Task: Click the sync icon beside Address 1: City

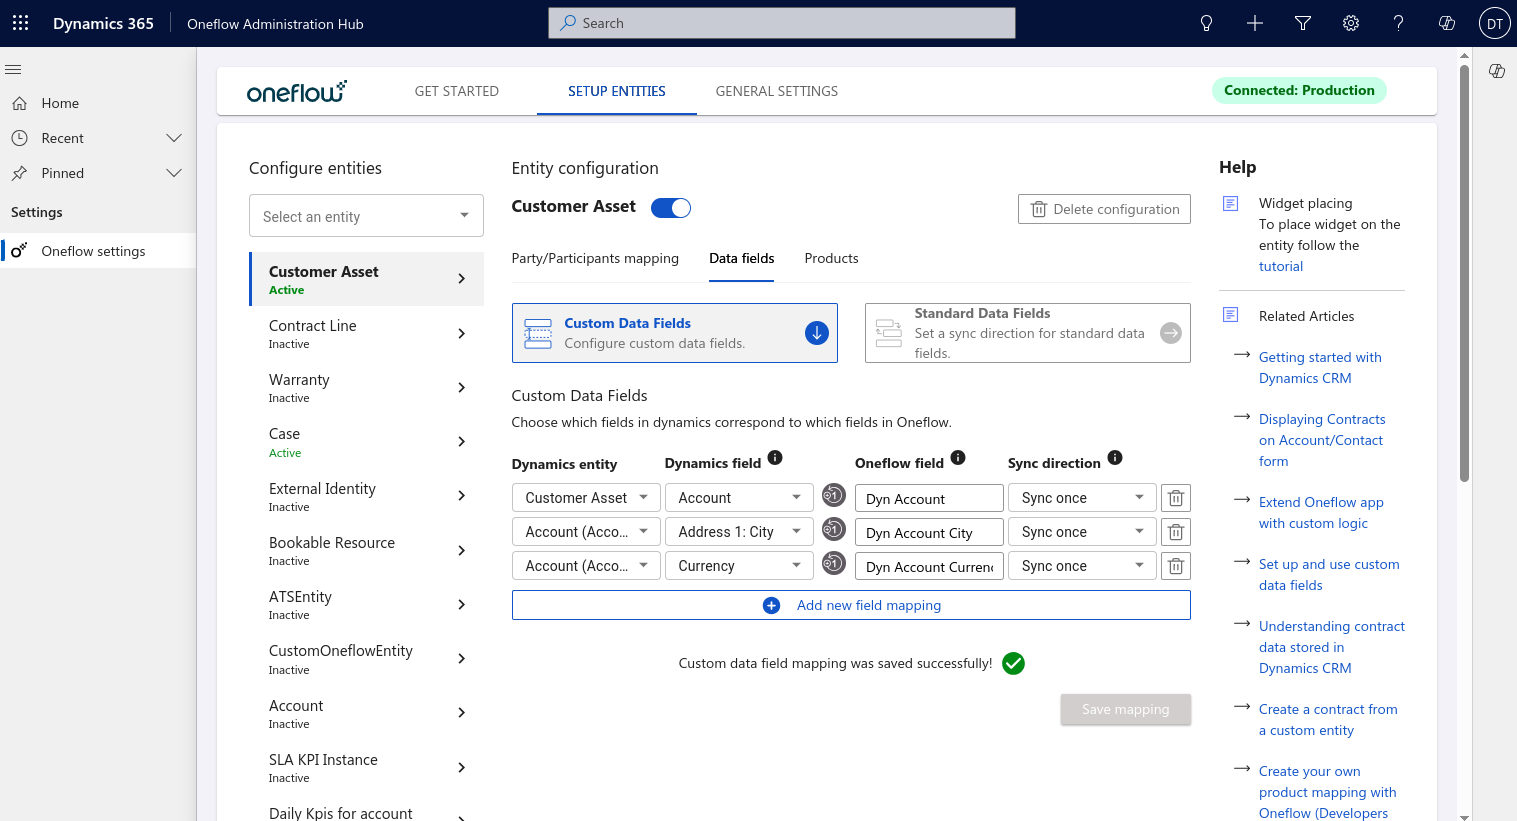Action: click(833, 529)
